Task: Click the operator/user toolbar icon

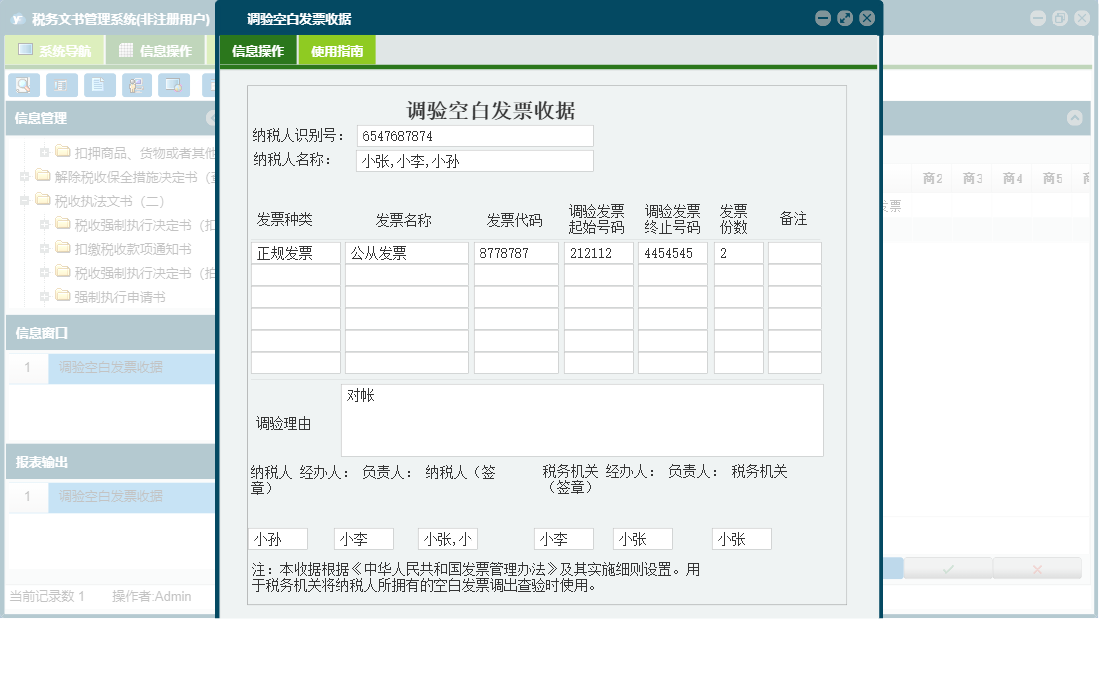Action: (x=138, y=85)
